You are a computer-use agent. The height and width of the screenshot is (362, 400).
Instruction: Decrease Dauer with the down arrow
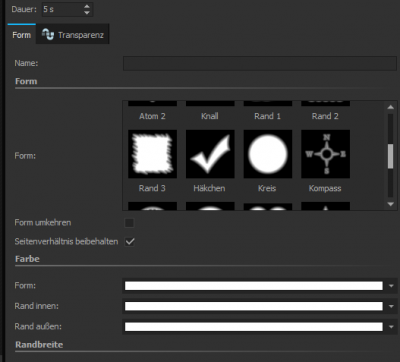pos(87,13)
